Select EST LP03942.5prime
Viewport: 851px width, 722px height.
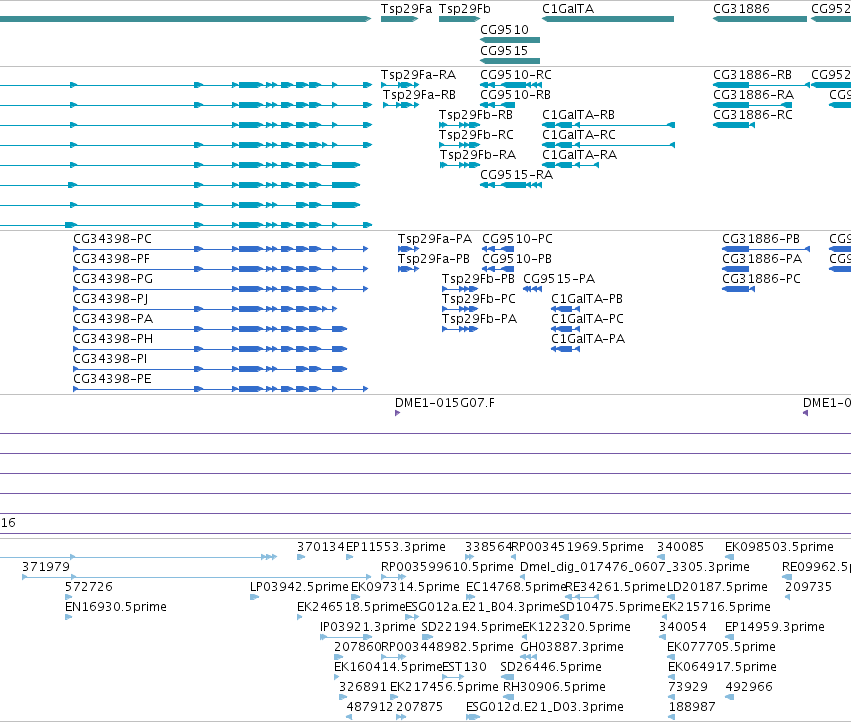(299, 587)
